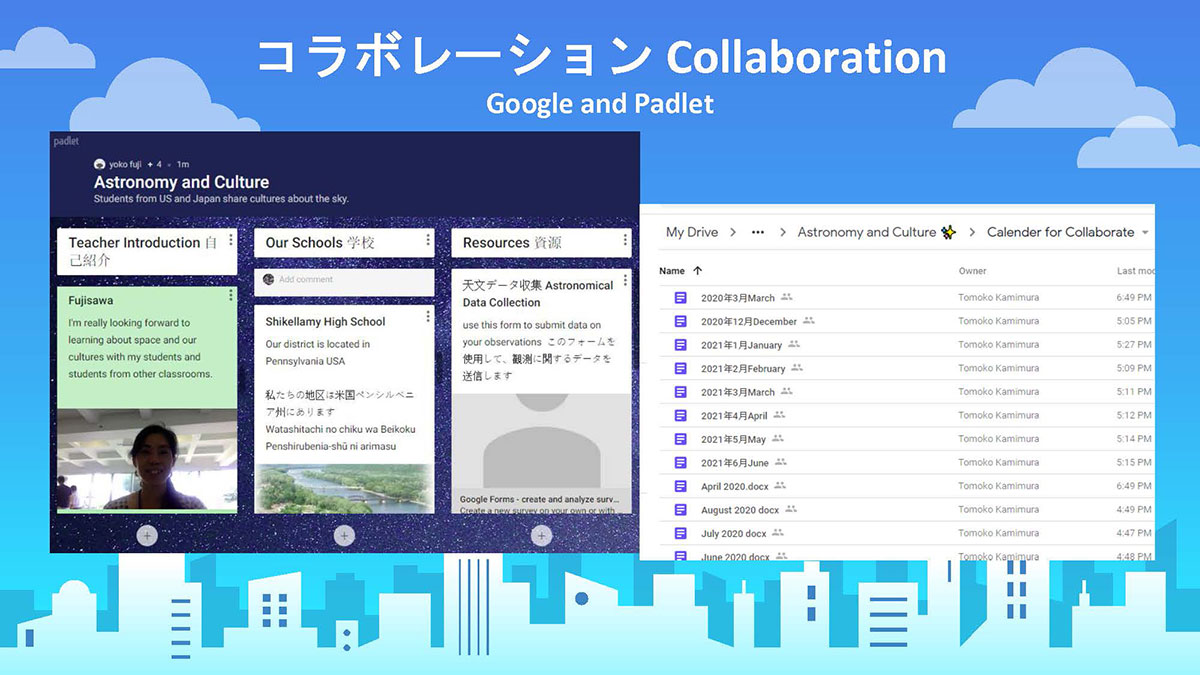Click the yoko fuji avatar in Padlet header

coord(99,164)
